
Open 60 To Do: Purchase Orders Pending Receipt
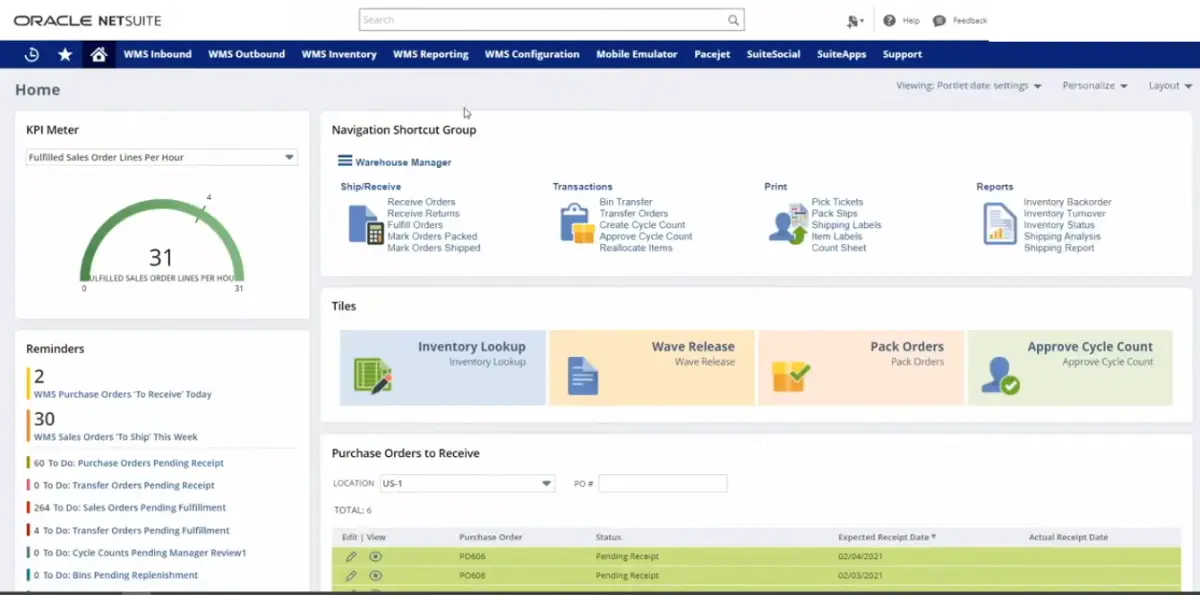[129, 463]
